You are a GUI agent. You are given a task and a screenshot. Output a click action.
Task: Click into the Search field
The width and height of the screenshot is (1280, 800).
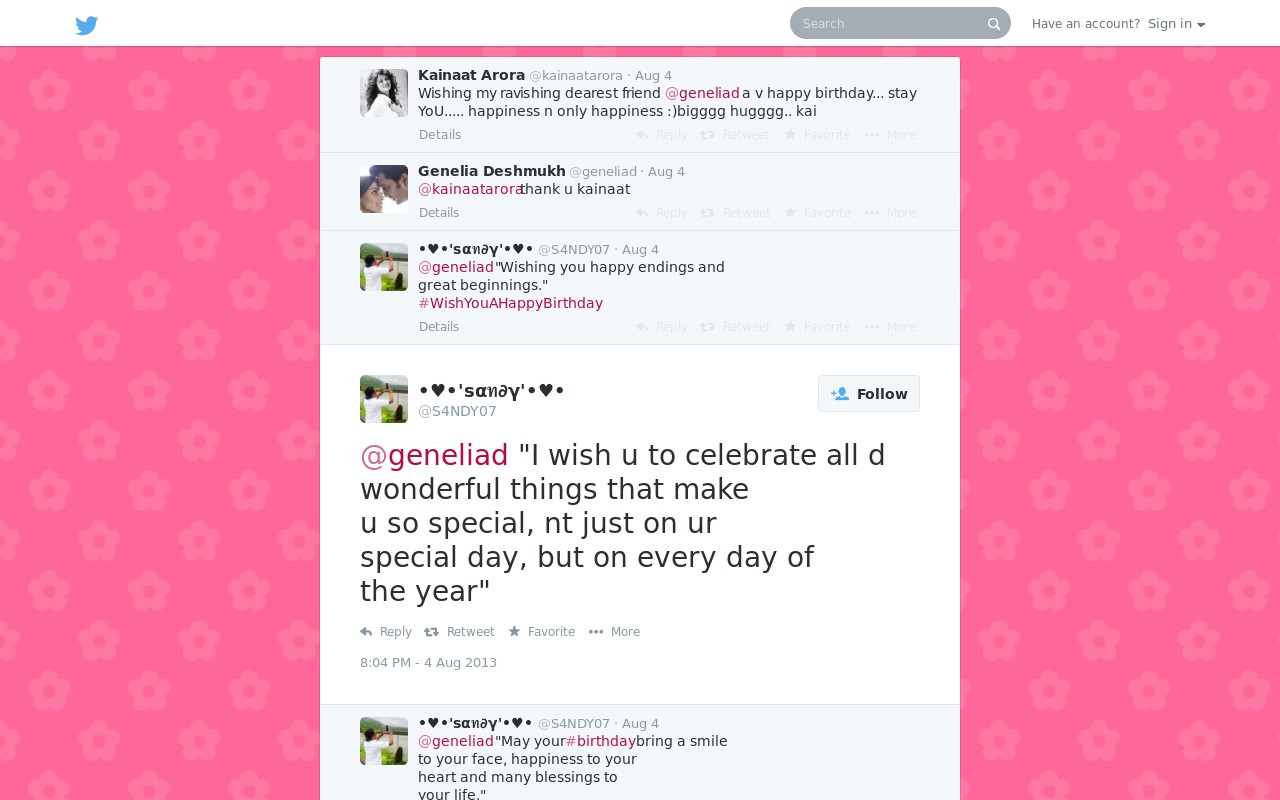pyautogui.click(x=888, y=23)
